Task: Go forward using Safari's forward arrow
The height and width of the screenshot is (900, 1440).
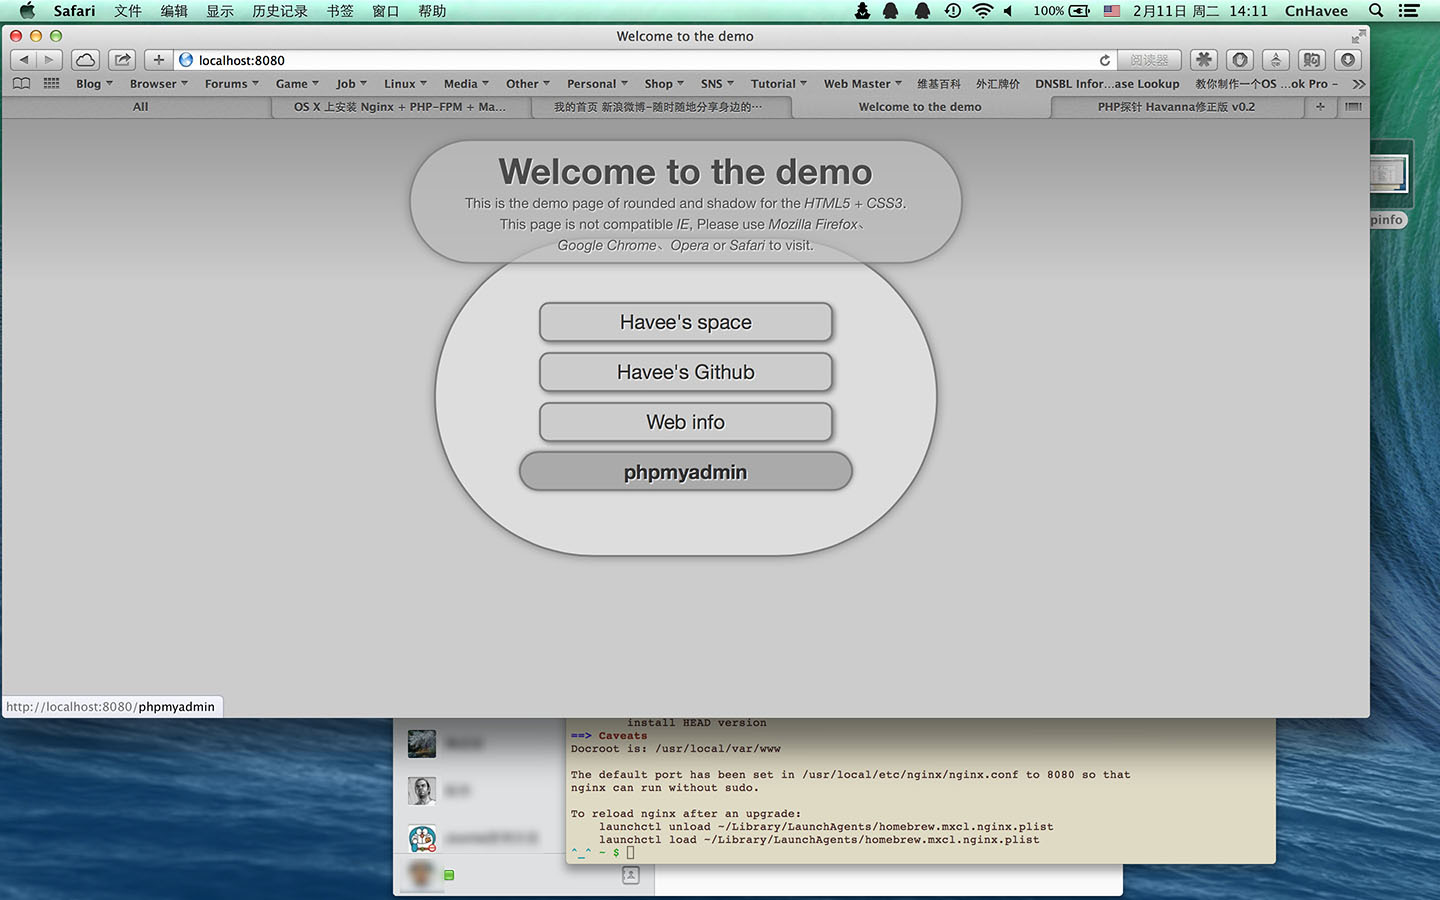Action: pos(49,60)
